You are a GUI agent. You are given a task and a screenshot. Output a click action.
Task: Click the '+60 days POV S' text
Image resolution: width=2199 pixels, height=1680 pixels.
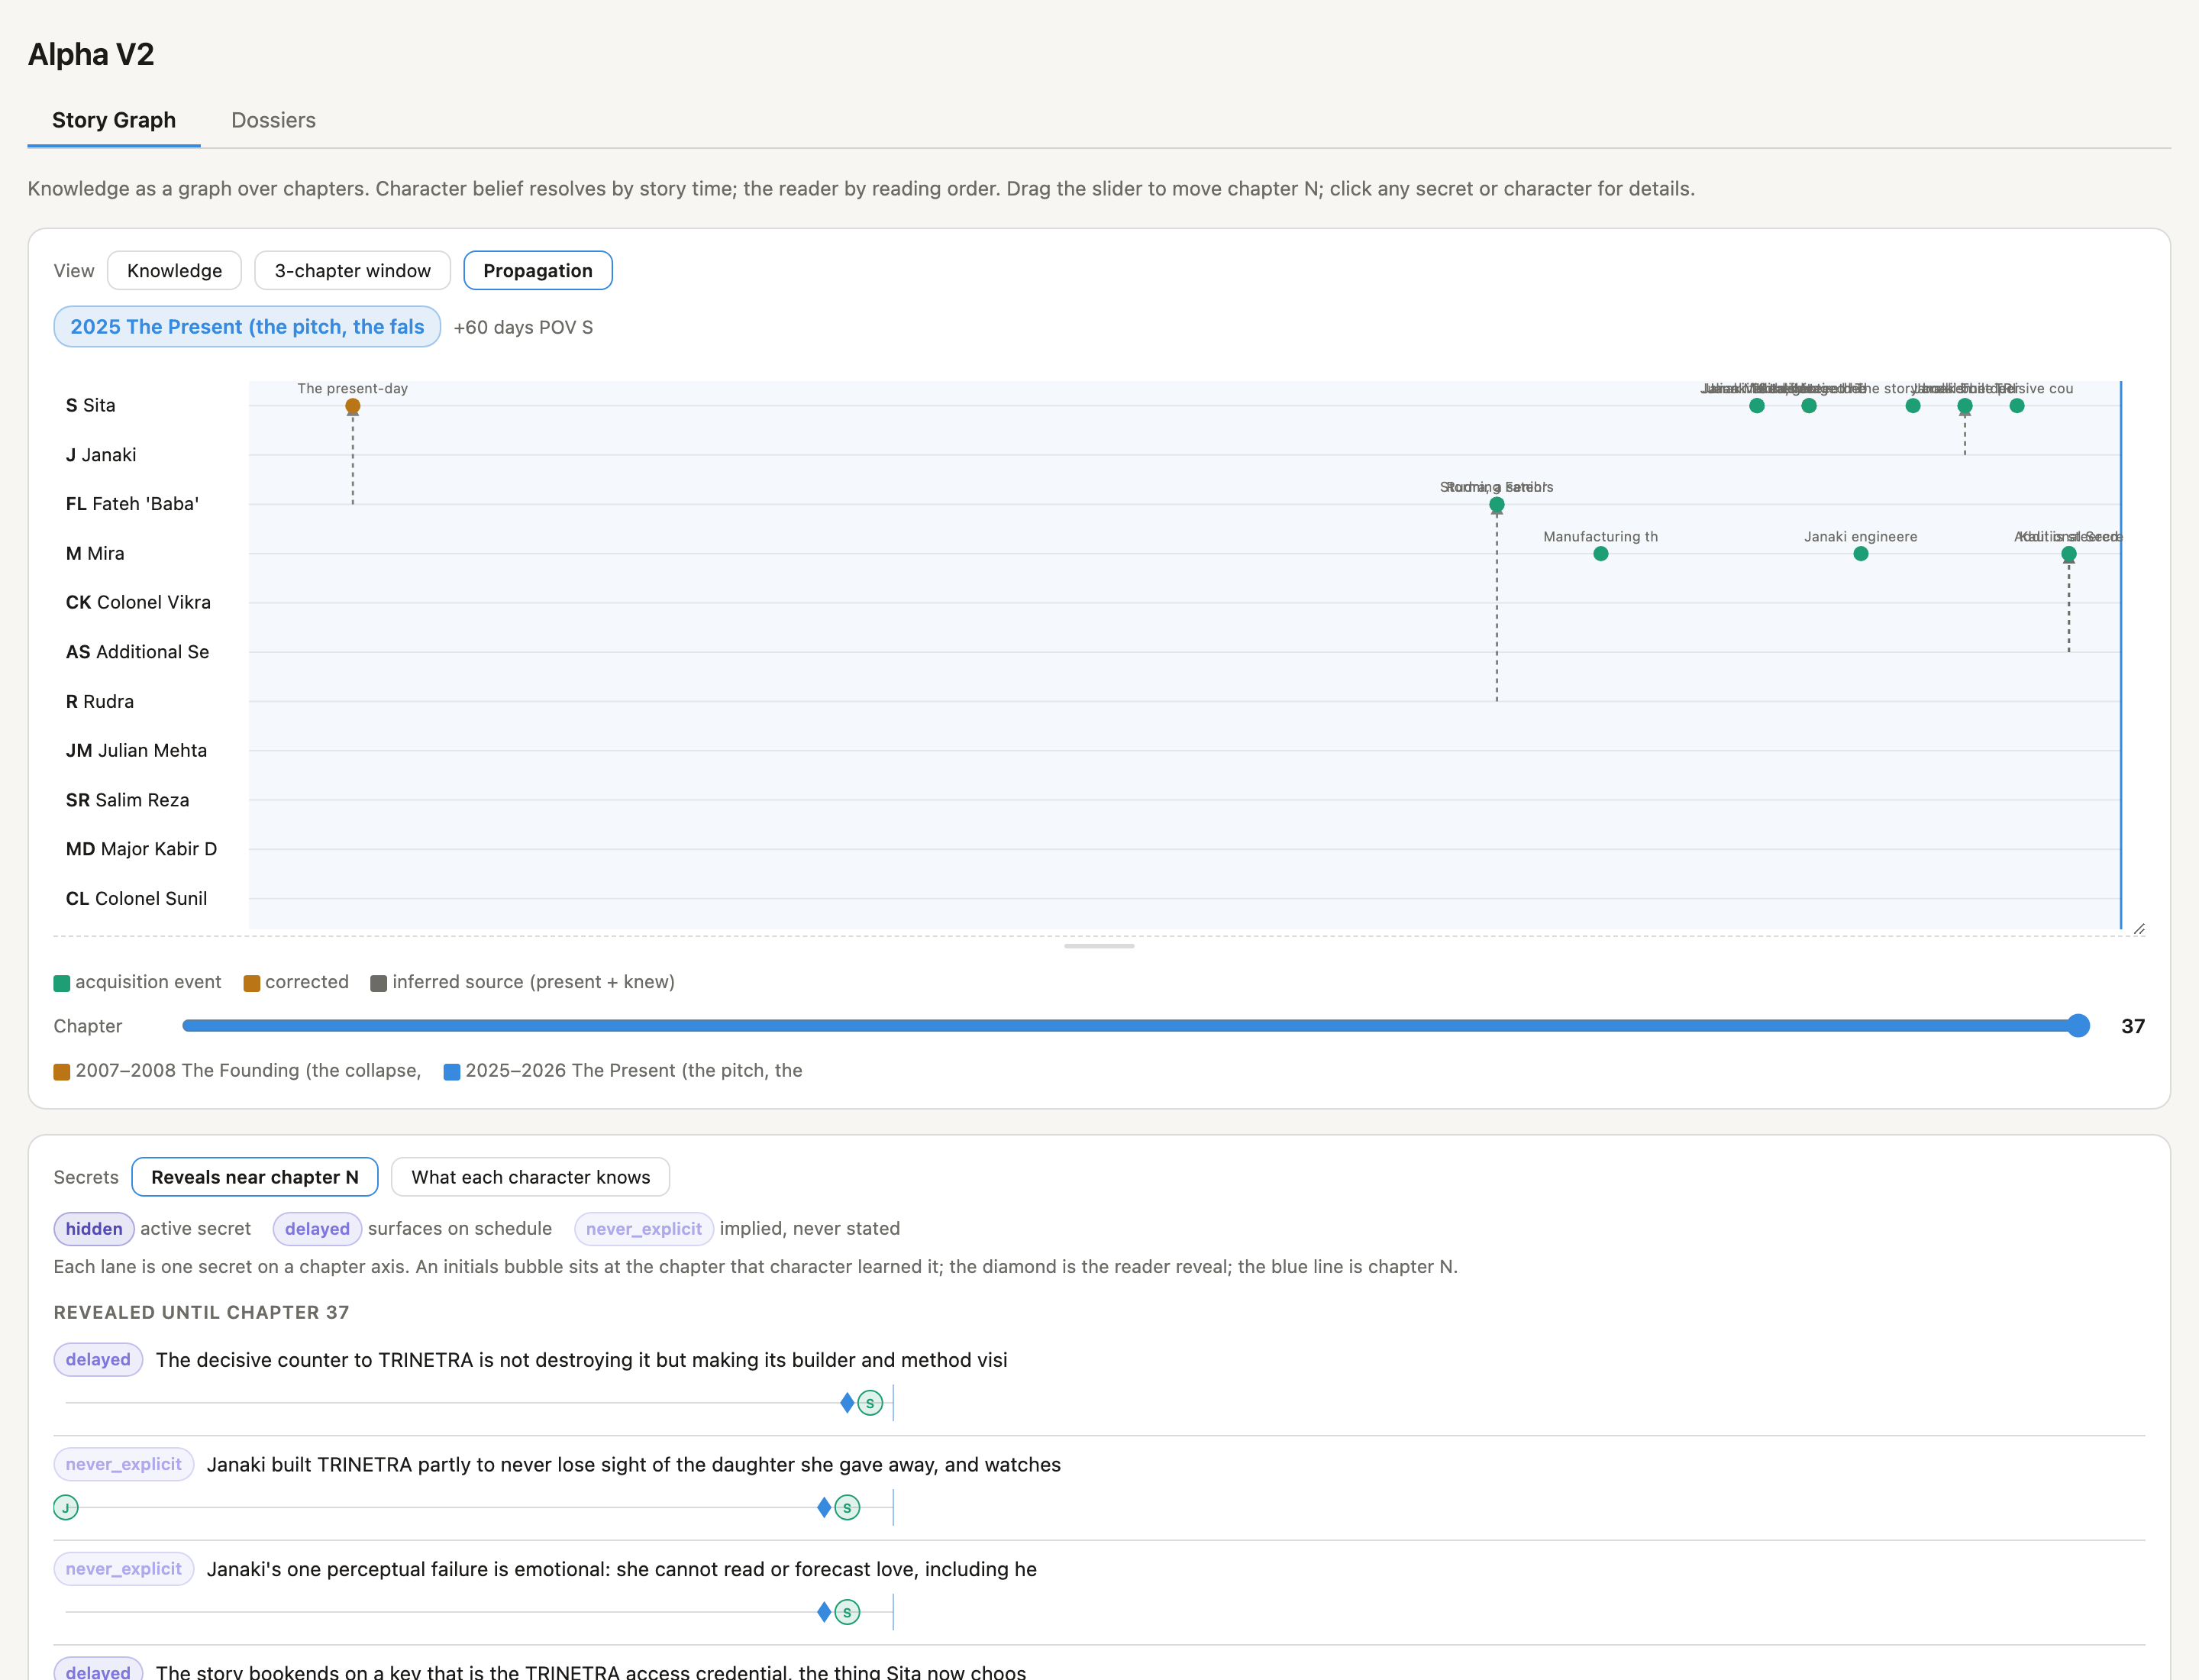click(x=523, y=328)
